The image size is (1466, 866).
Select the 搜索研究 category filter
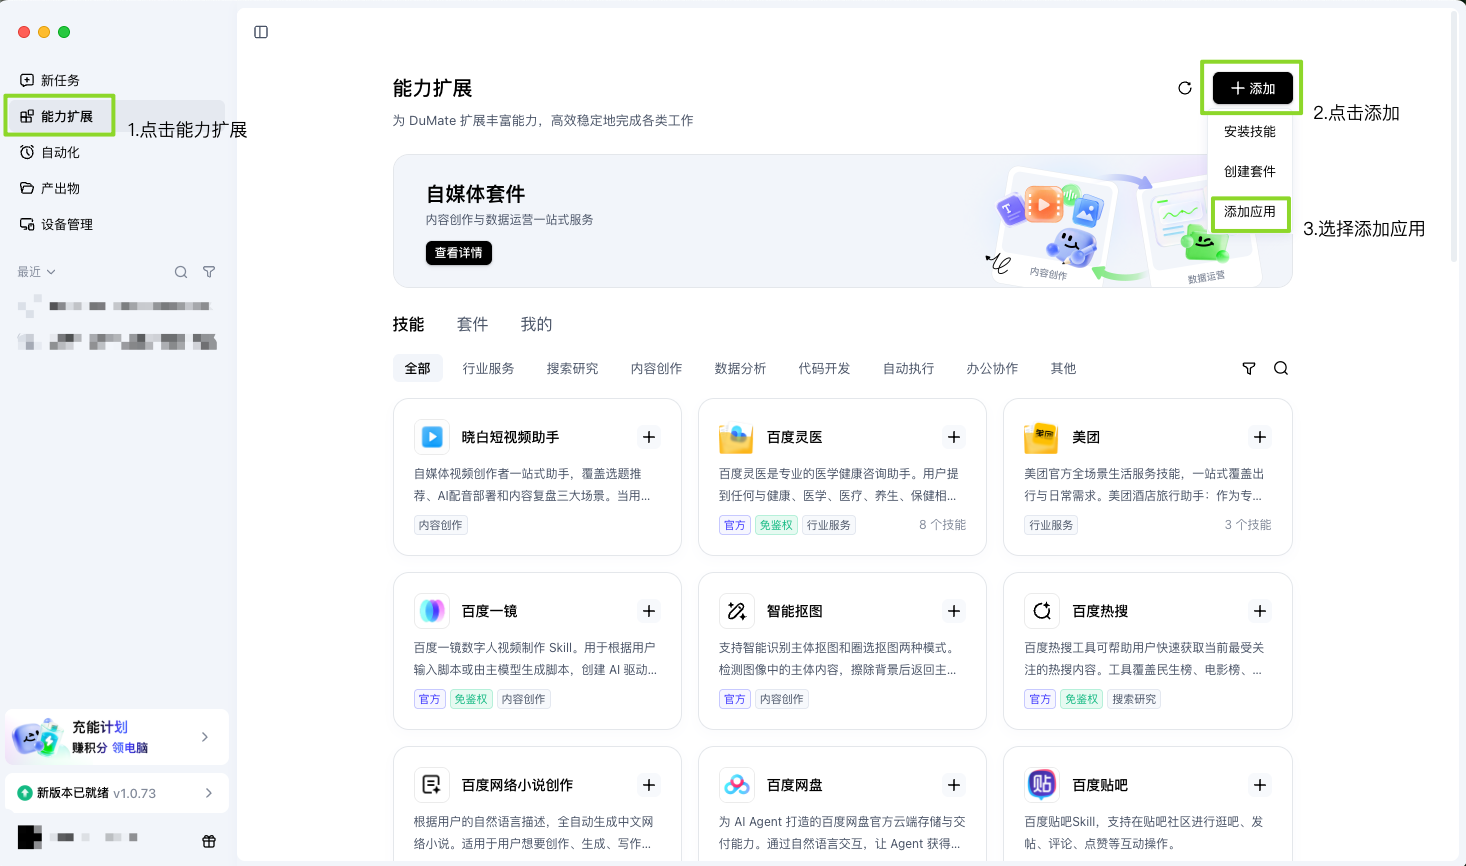[x=573, y=369]
